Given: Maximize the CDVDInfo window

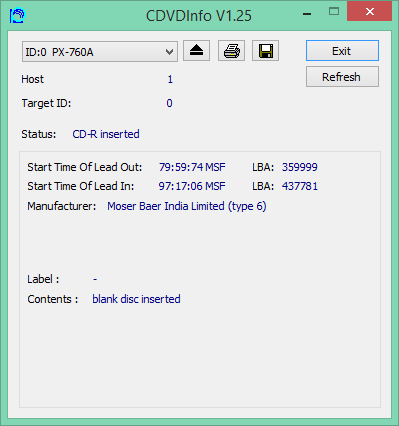Looking at the screenshot, I should click(x=334, y=12).
